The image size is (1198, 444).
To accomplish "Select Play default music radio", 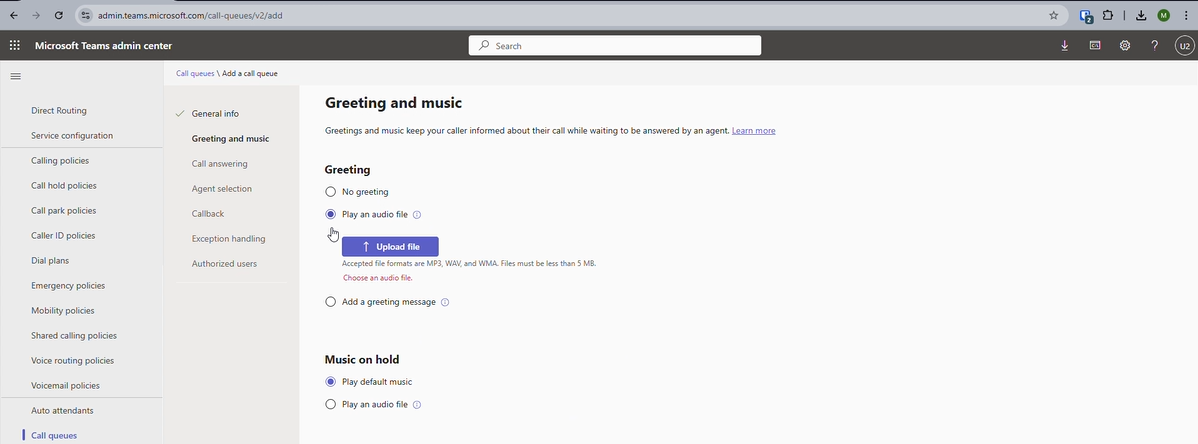I will (x=330, y=382).
